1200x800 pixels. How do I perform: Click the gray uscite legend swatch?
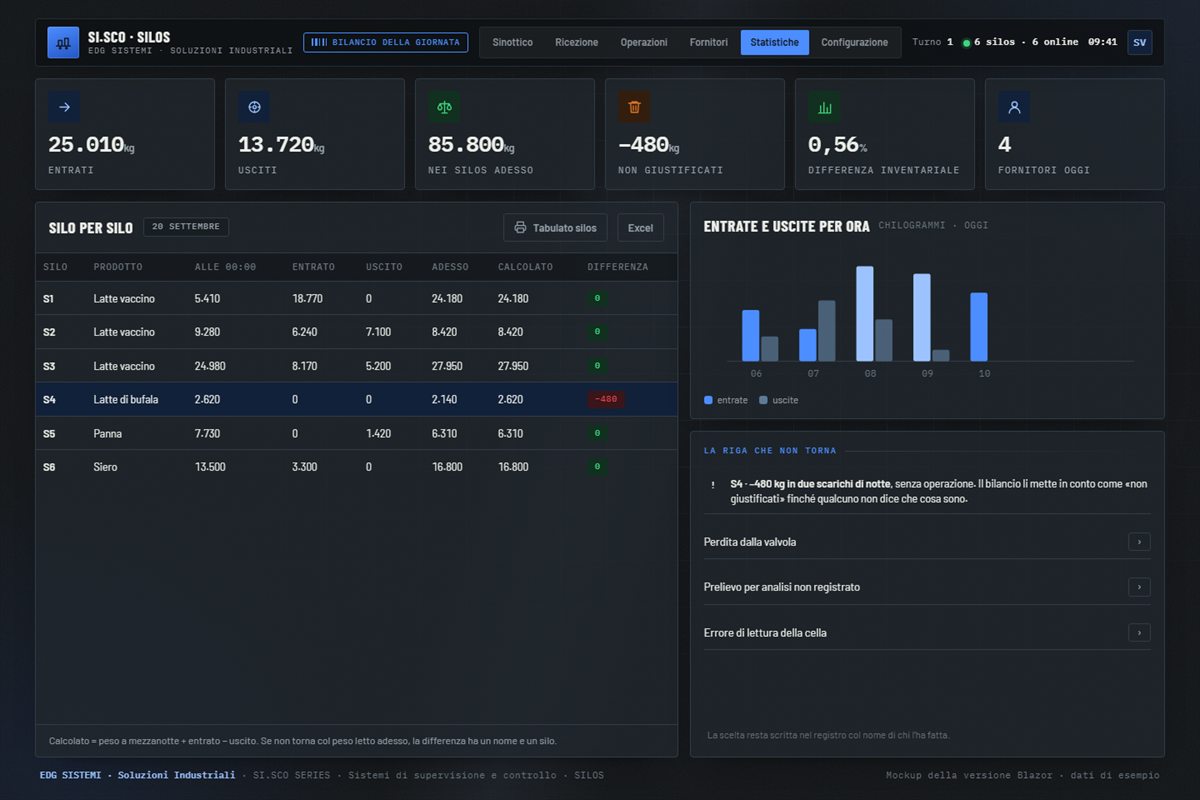764,400
